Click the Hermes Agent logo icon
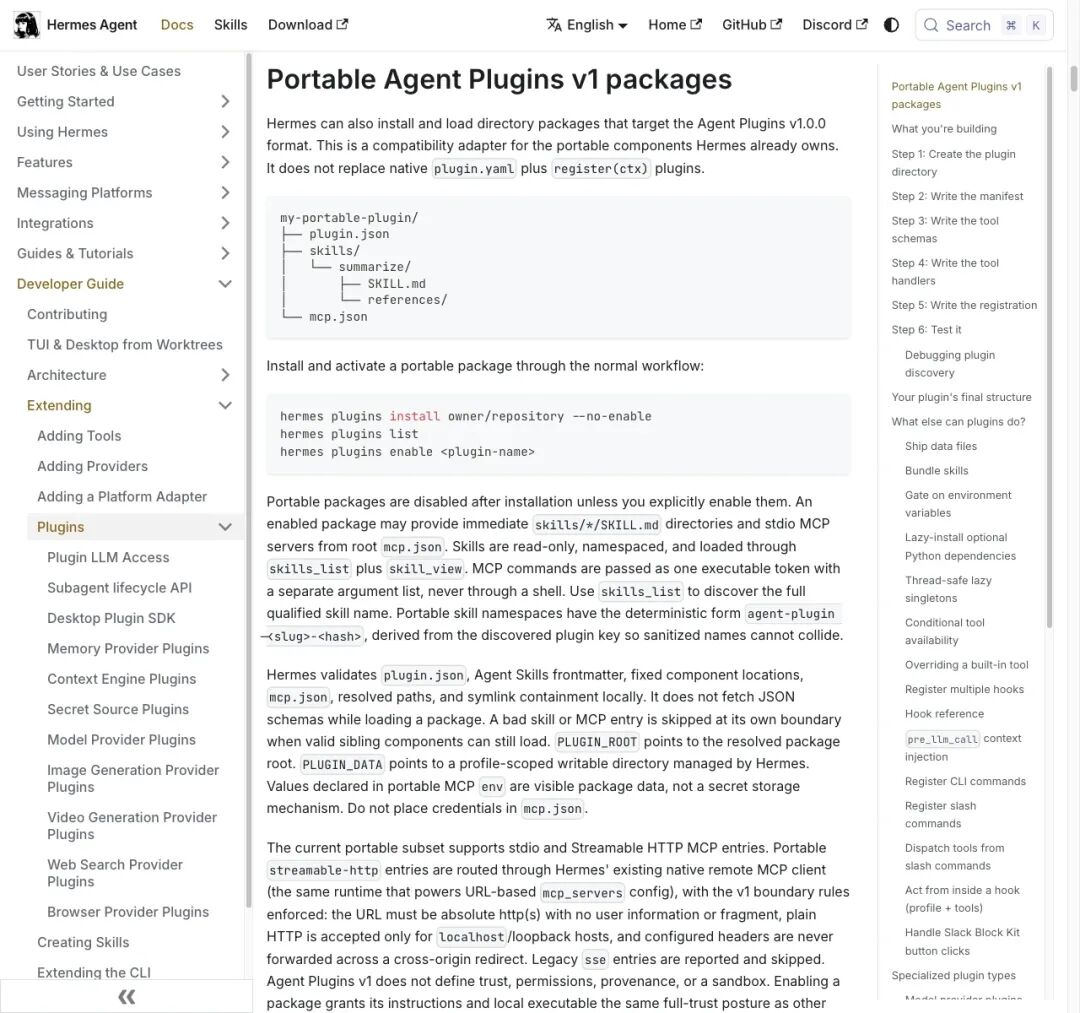1080x1013 pixels. pyautogui.click(x=27, y=25)
